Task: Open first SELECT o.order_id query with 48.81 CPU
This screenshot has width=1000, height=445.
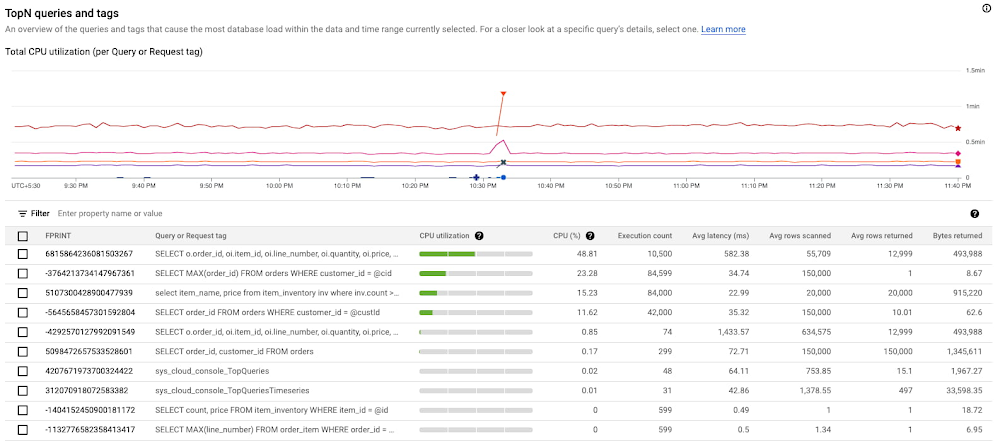Action: click(277, 254)
